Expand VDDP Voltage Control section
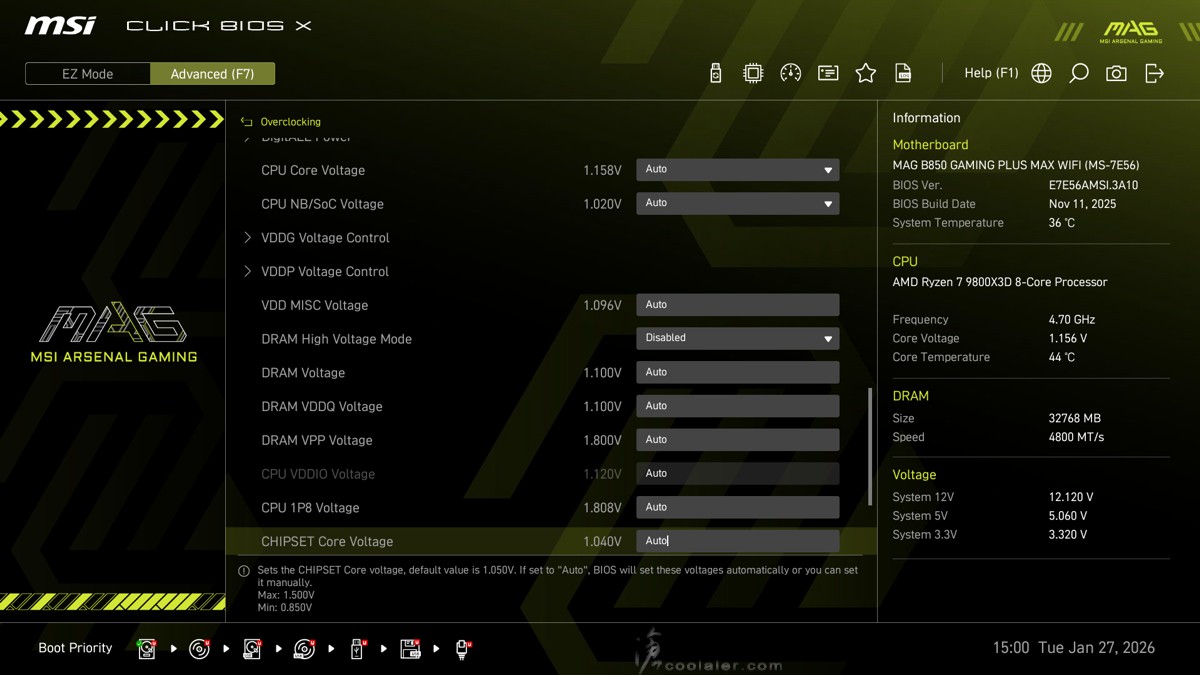 tap(324, 272)
